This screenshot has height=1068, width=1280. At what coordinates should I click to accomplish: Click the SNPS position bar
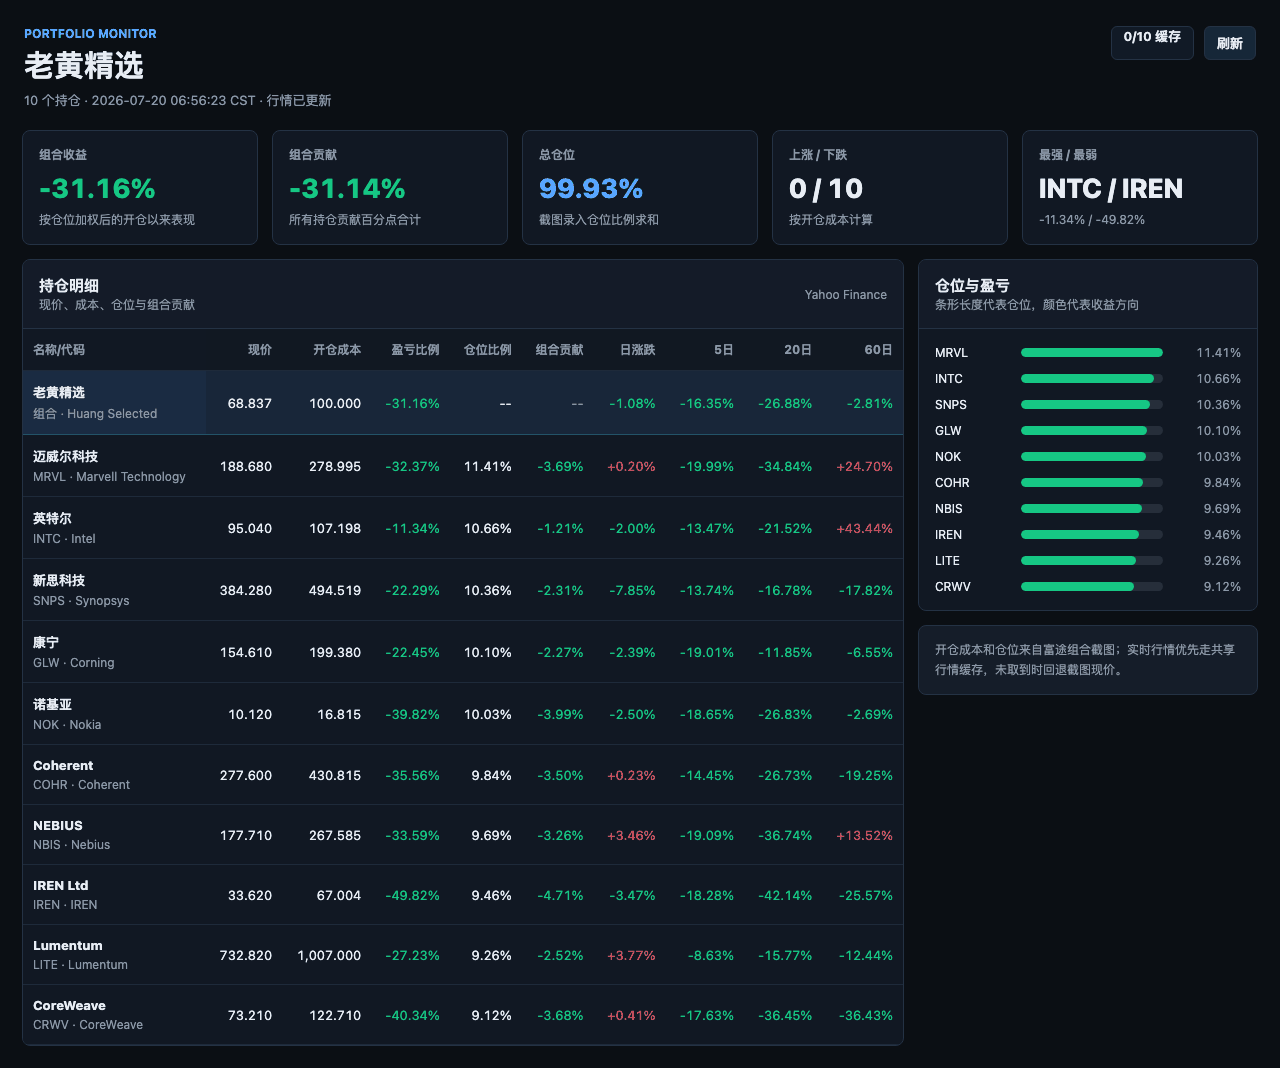(1092, 405)
